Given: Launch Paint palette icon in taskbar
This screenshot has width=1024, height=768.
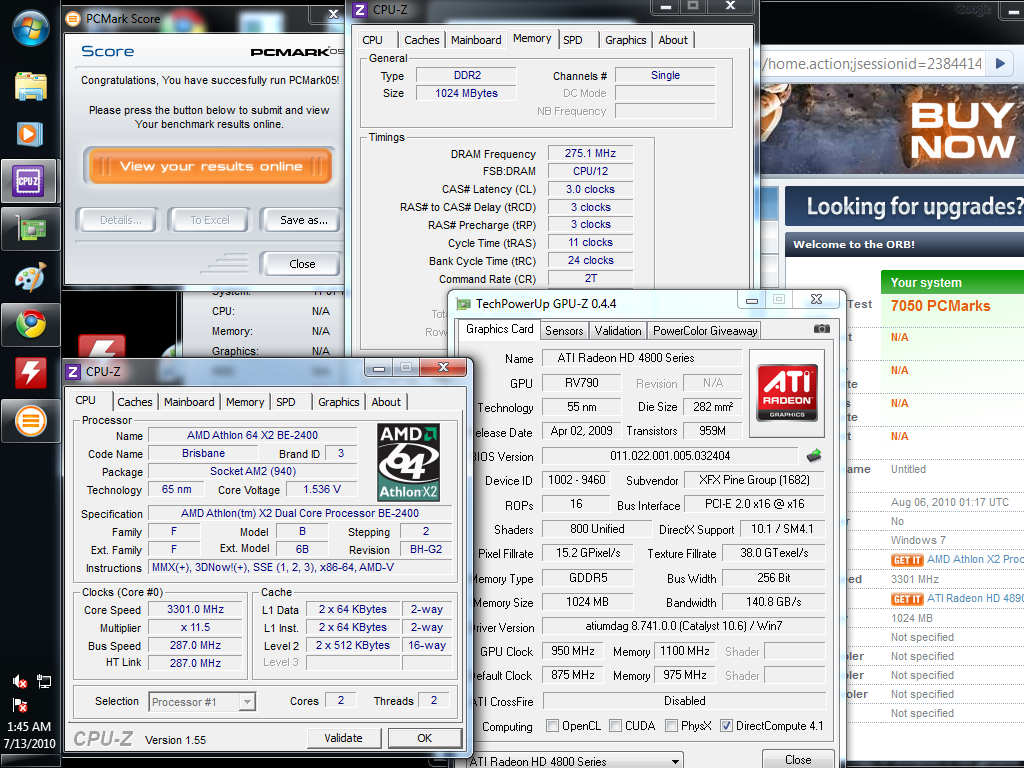Looking at the screenshot, I should tap(31, 277).
